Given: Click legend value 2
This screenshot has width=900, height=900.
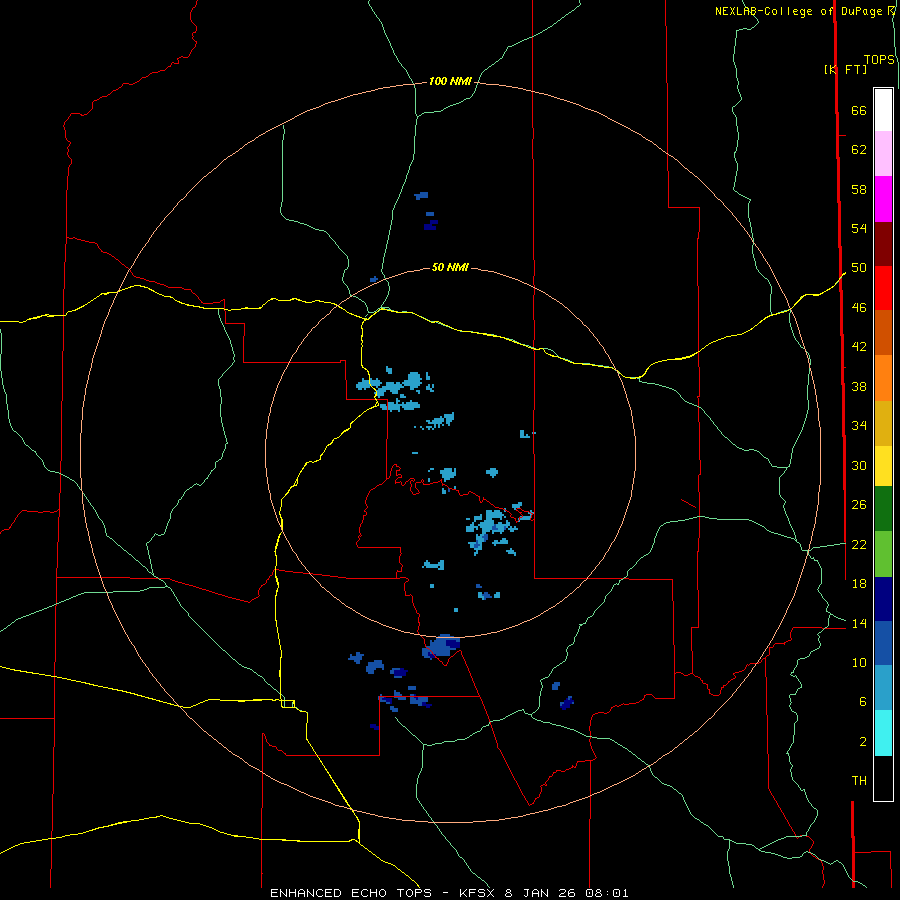Looking at the screenshot, I should (862, 741).
